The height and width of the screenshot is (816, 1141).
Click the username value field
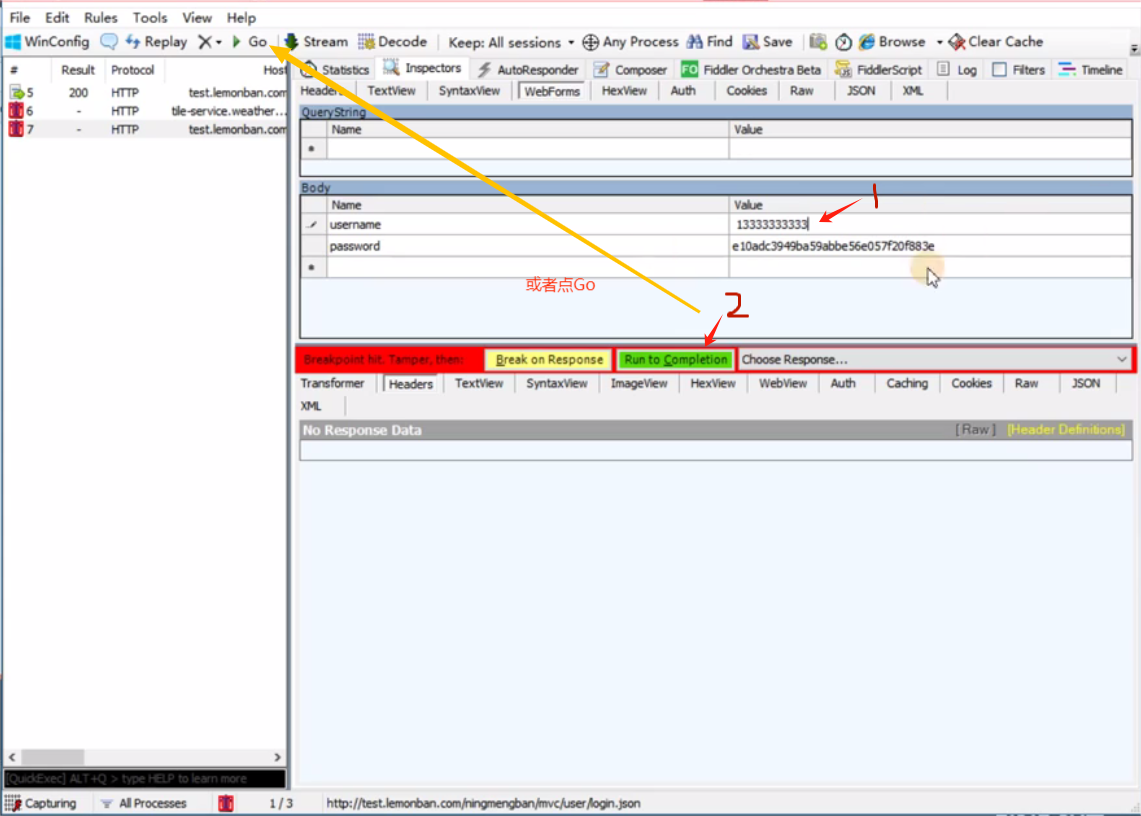(929, 224)
